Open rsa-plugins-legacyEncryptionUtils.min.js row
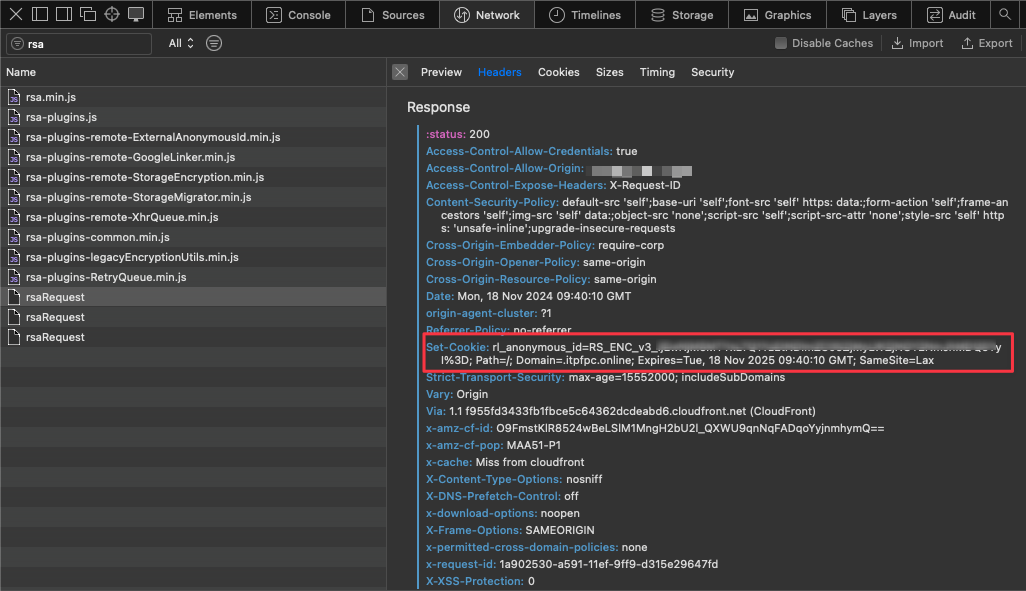 point(193,257)
